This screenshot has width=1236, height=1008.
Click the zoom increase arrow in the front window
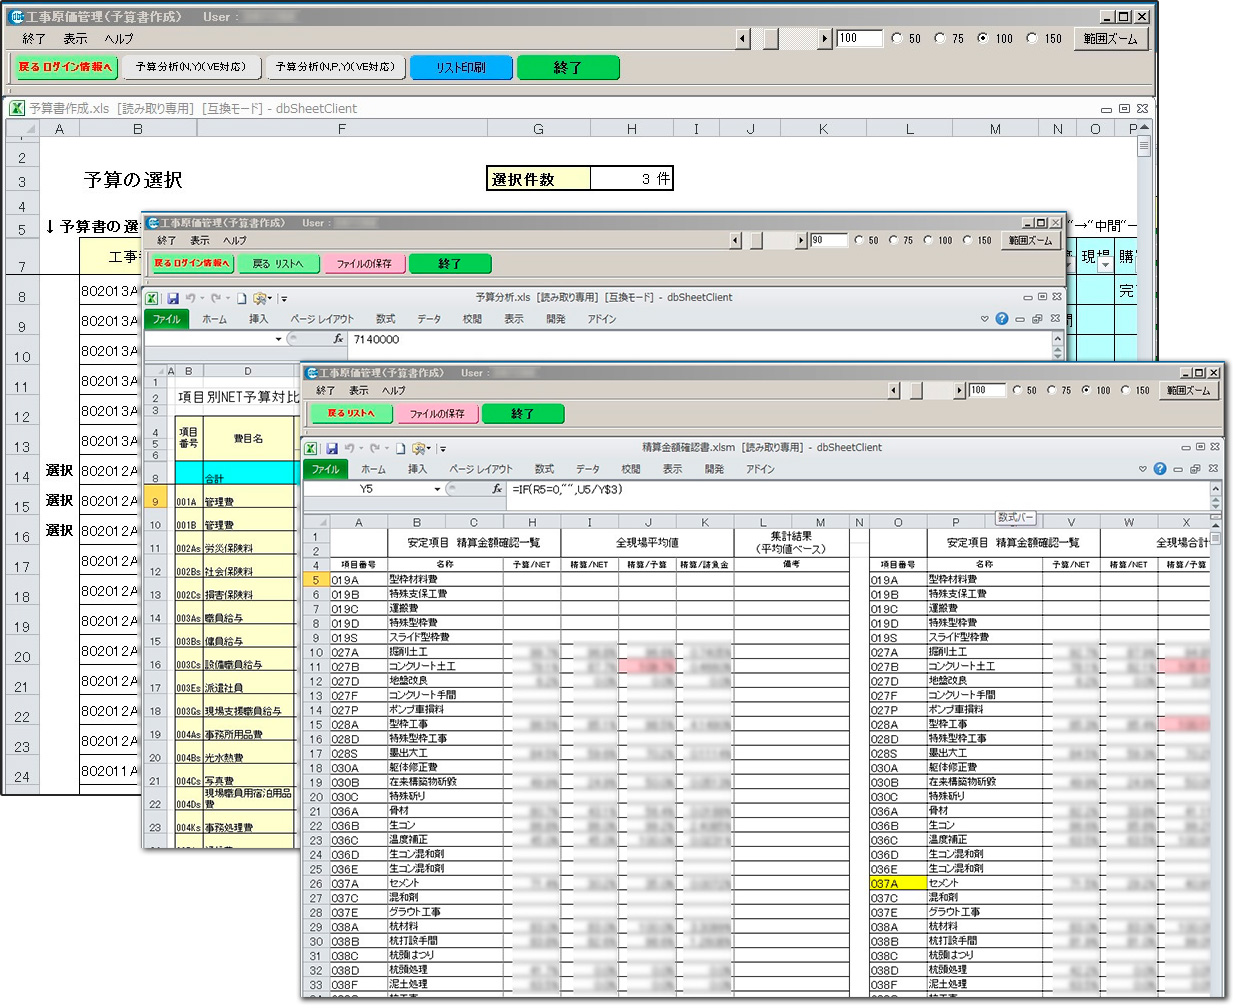pos(960,390)
